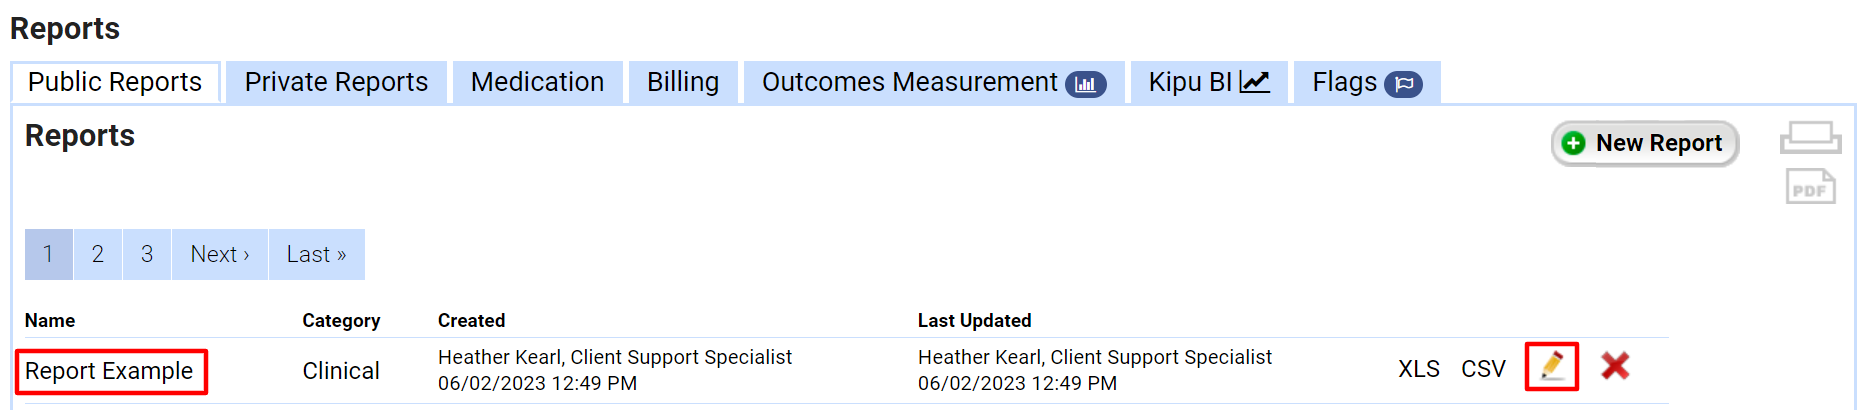The width and height of the screenshot is (1868, 410).
Task: Click the chart icon on Outcomes Measurement tab
Action: 1085,84
